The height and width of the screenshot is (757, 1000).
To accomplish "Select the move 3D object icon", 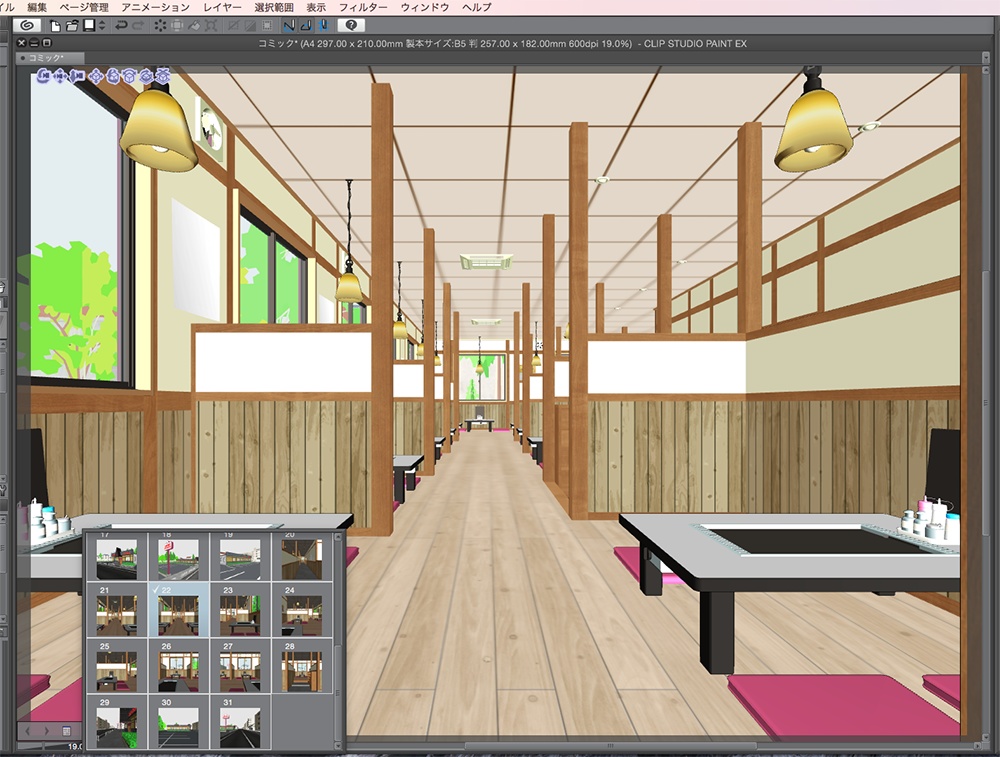I will point(96,76).
